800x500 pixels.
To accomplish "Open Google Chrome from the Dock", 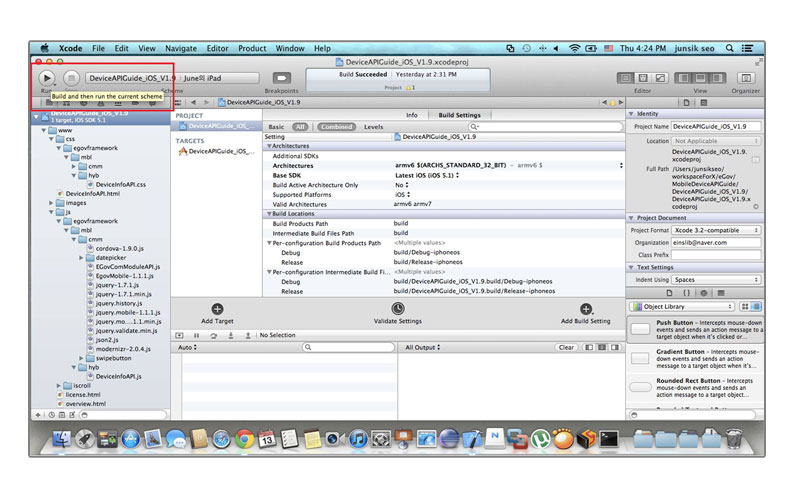I will click(x=243, y=438).
